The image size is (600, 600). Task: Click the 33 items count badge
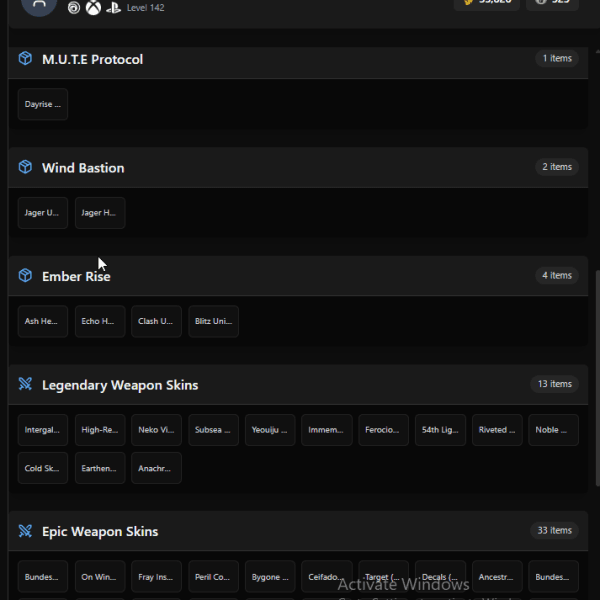554,530
